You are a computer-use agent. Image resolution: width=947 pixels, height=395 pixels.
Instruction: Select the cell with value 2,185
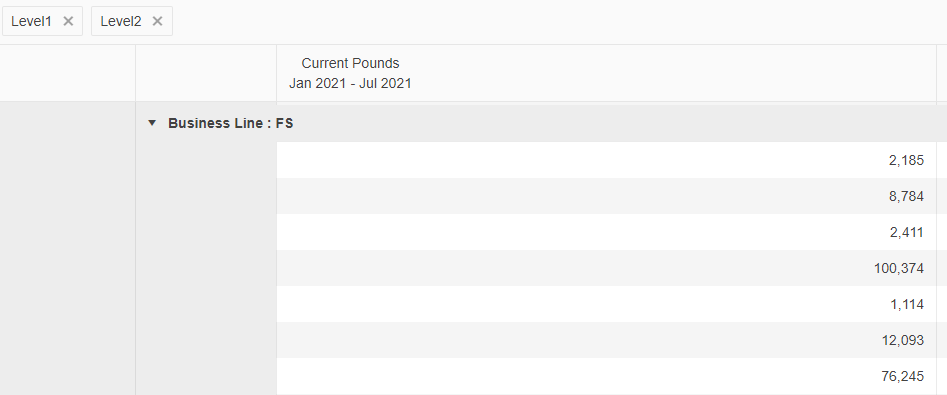tap(606, 160)
